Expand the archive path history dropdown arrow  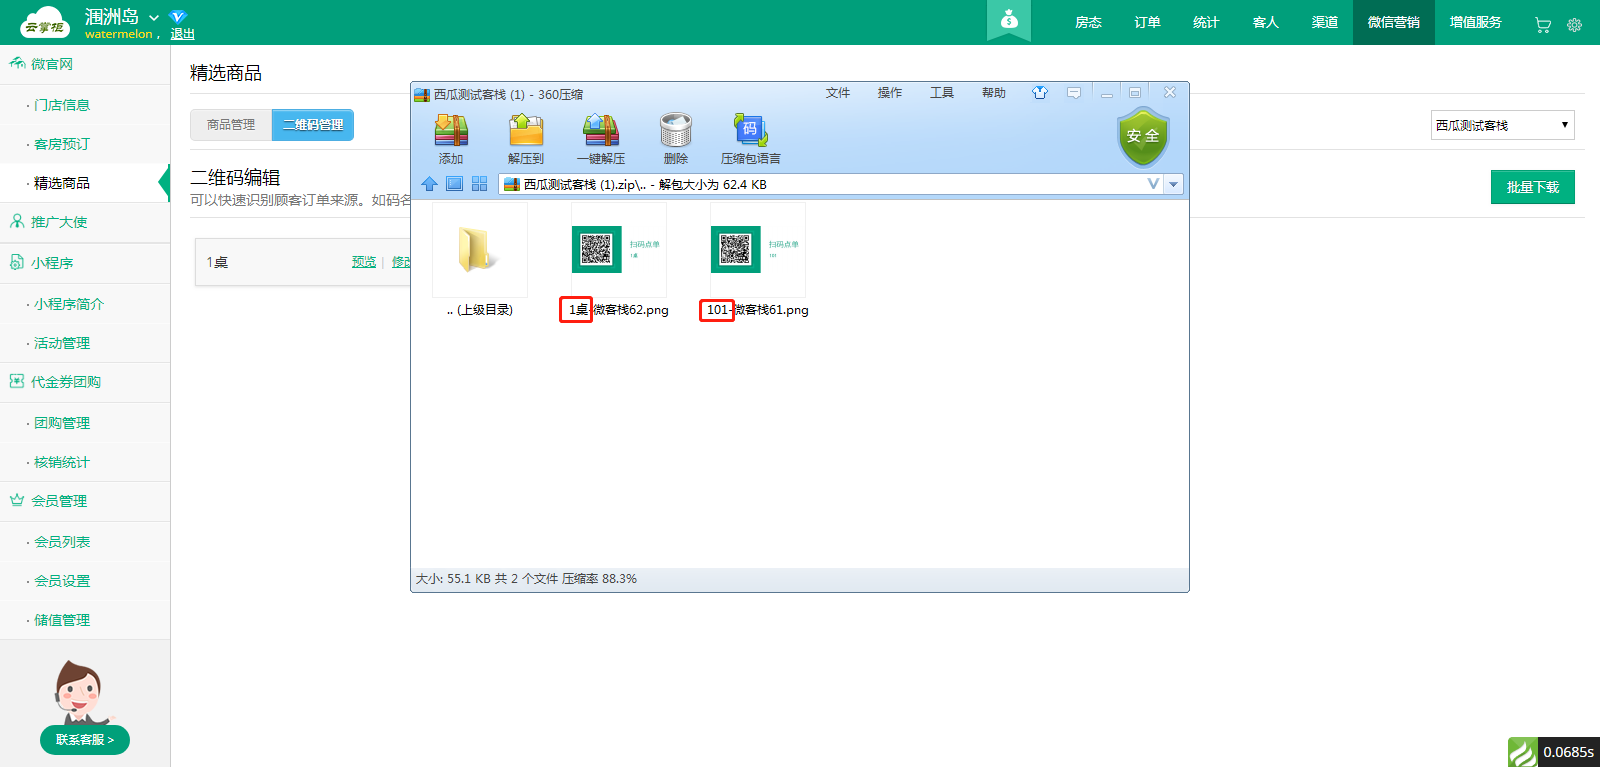(1174, 184)
